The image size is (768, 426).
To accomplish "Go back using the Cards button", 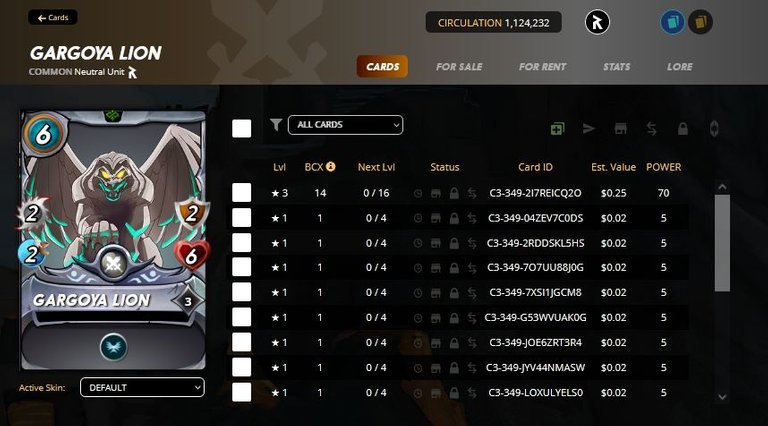I will [x=52, y=18].
